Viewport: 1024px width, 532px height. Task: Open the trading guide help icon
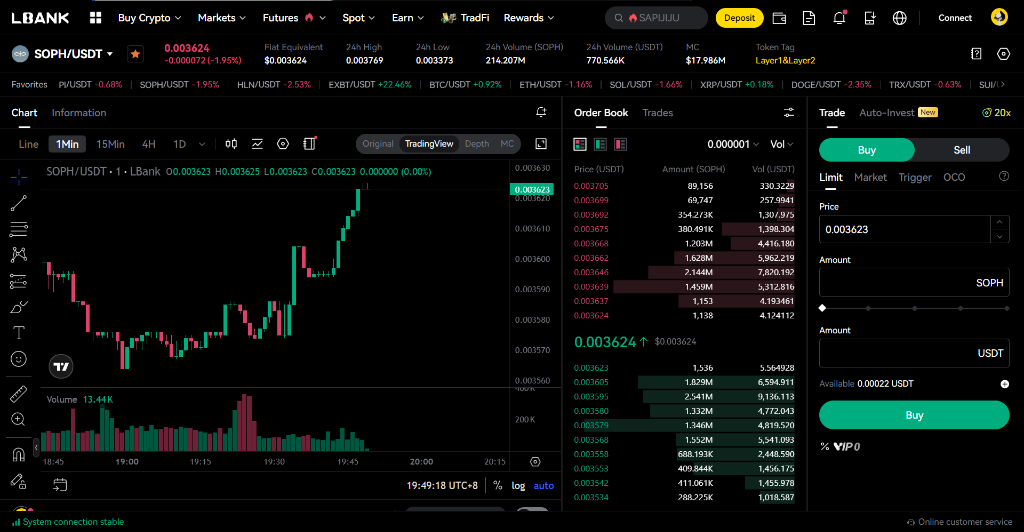point(976,54)
